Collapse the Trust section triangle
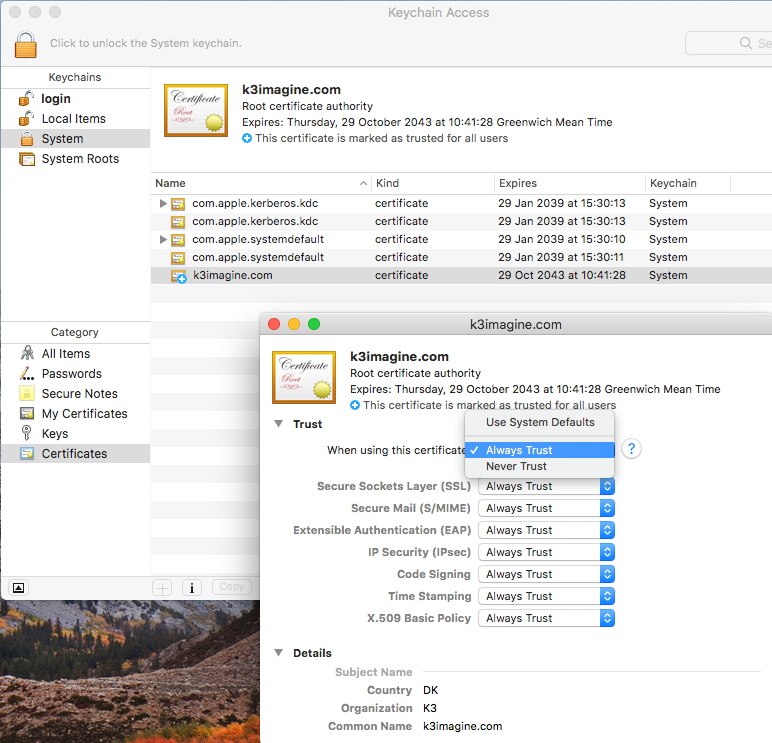772x743 pixels. 279,424
